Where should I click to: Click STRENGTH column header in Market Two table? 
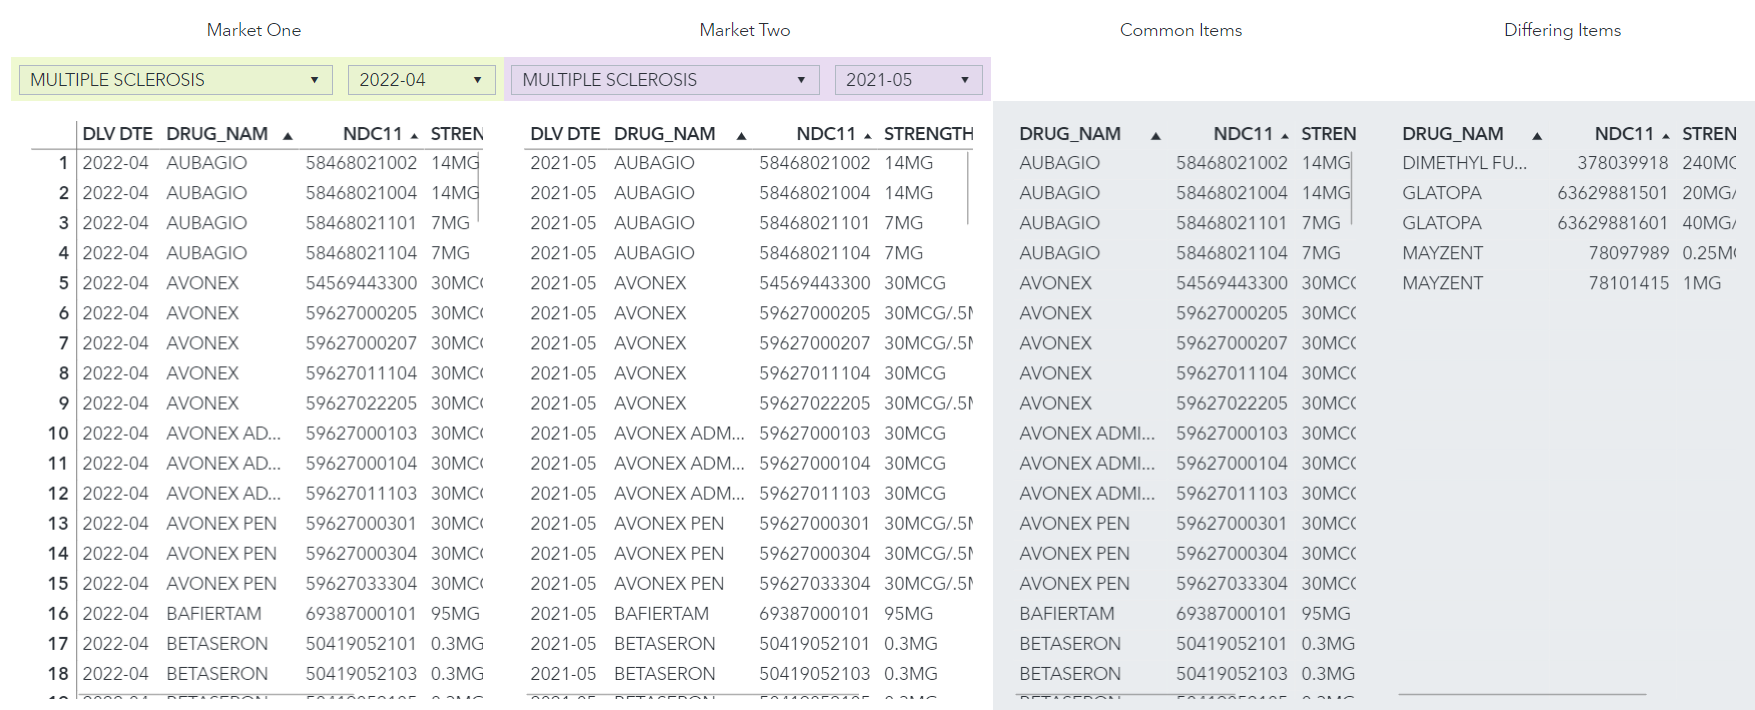click(928, 134)
